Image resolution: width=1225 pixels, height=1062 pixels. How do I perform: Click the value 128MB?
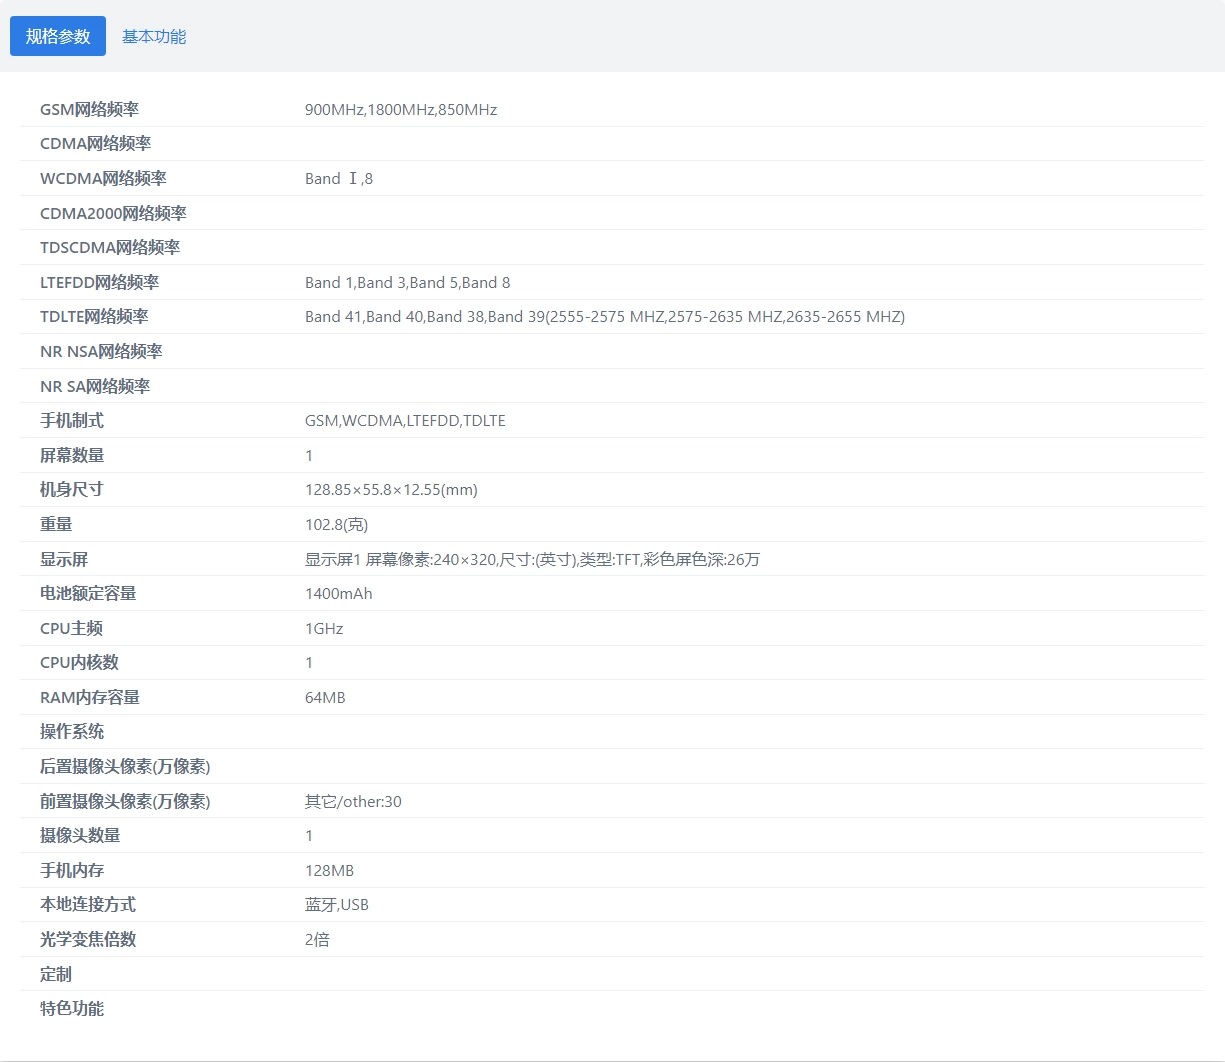coord(329,870)
